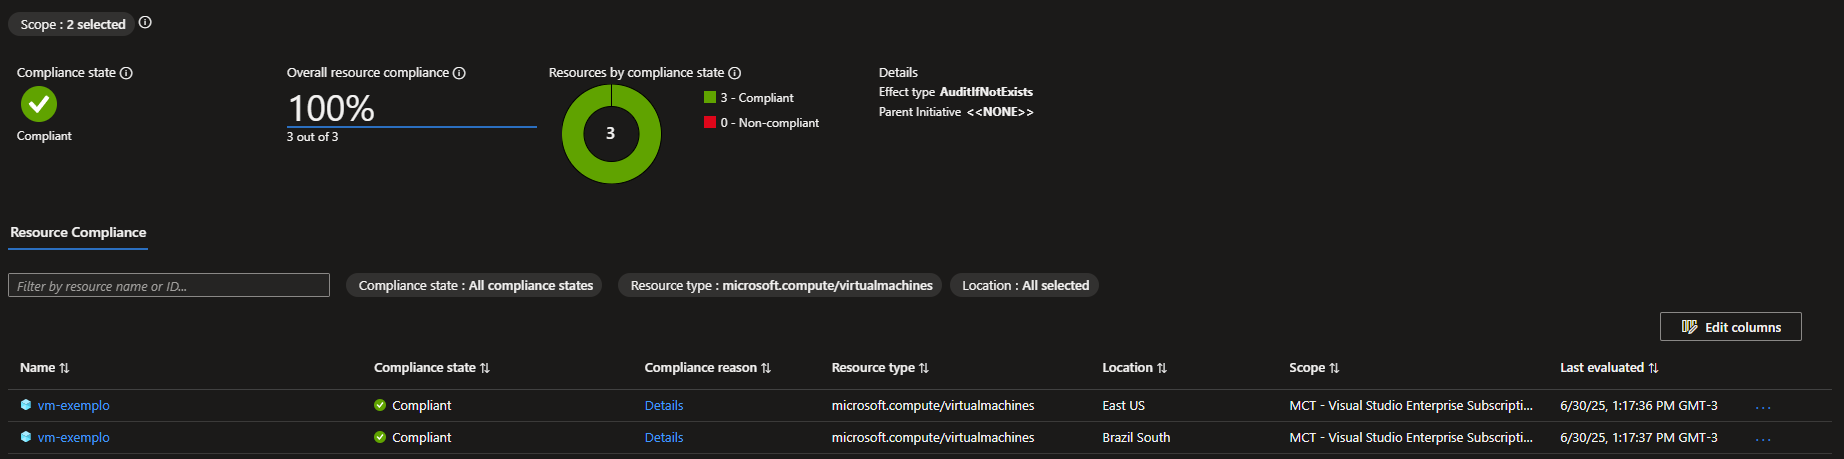Open Resource type filter dropdown
Image resolution: width=1844 pixels, height=459 pixels.
[x=781, y=286]
